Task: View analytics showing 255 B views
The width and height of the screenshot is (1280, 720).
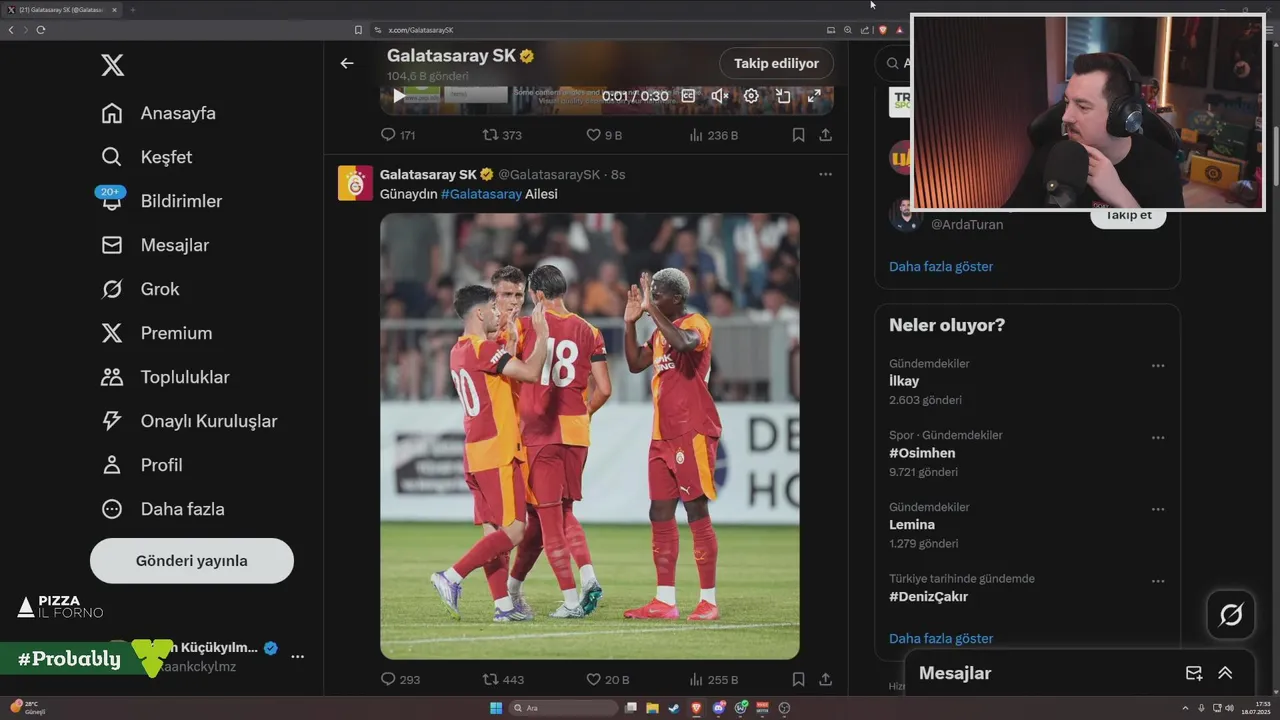Action: coord(714,679)
